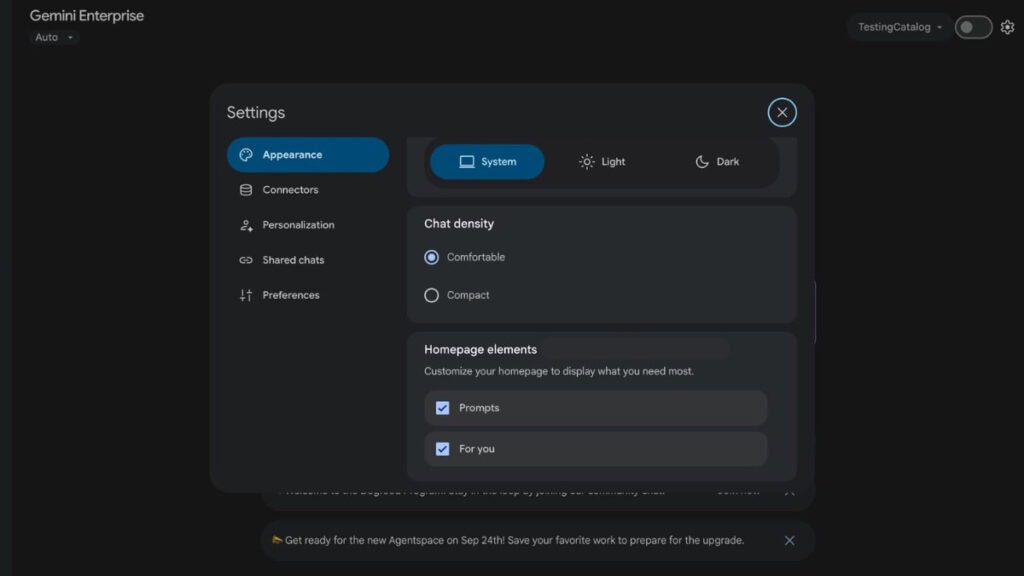Screen dimensions: 1024x576
Task: Disable the For you homepage element
Action: click(443, 449)
